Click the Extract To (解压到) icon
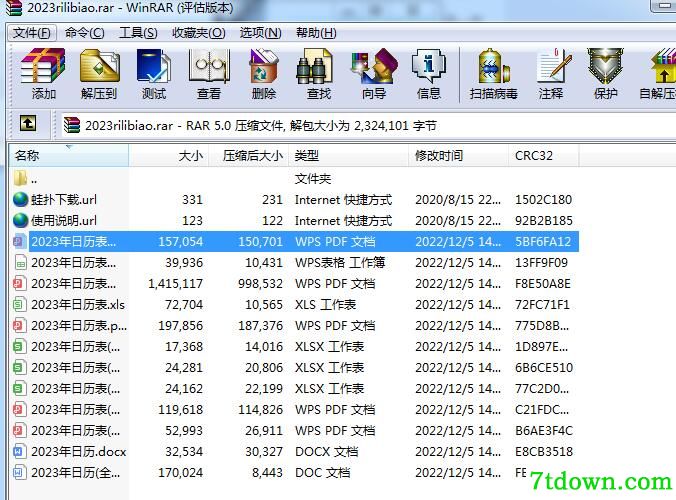676x500 pixels. 100,66
